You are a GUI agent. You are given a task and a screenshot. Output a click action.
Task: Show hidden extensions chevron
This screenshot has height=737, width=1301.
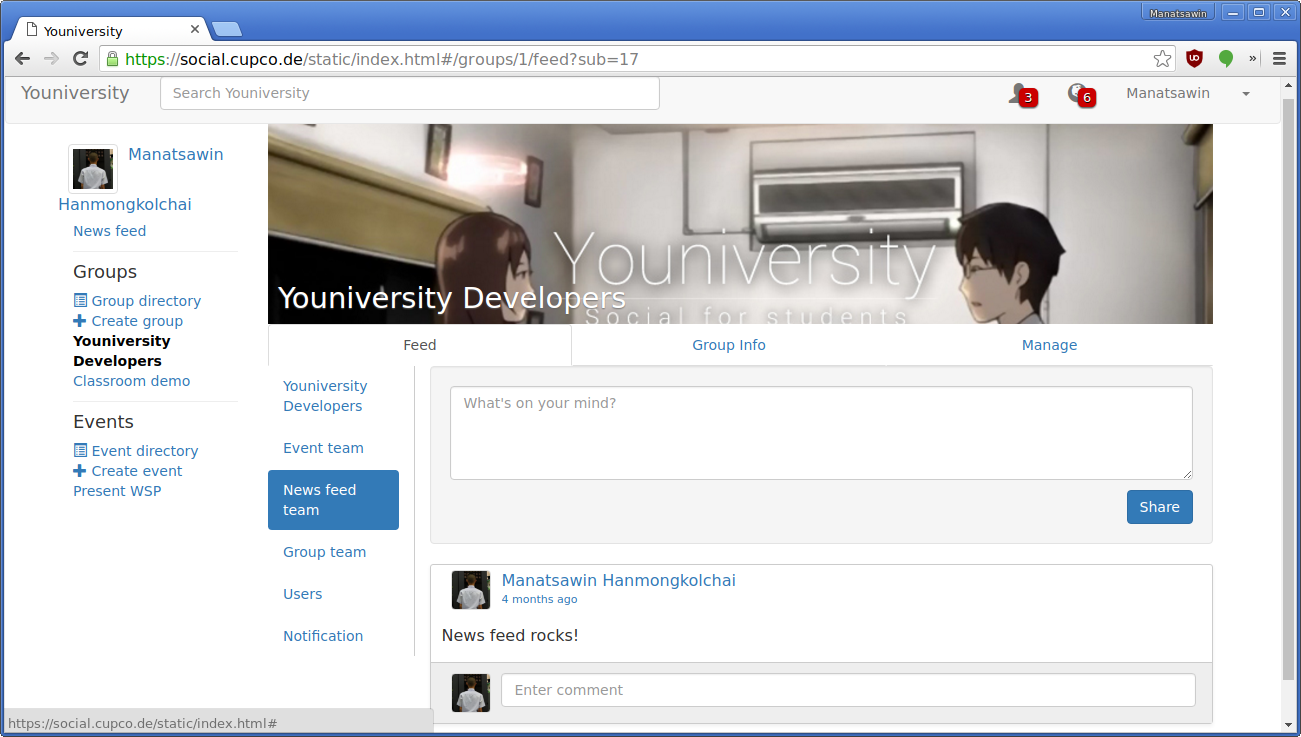[1253, 59]
